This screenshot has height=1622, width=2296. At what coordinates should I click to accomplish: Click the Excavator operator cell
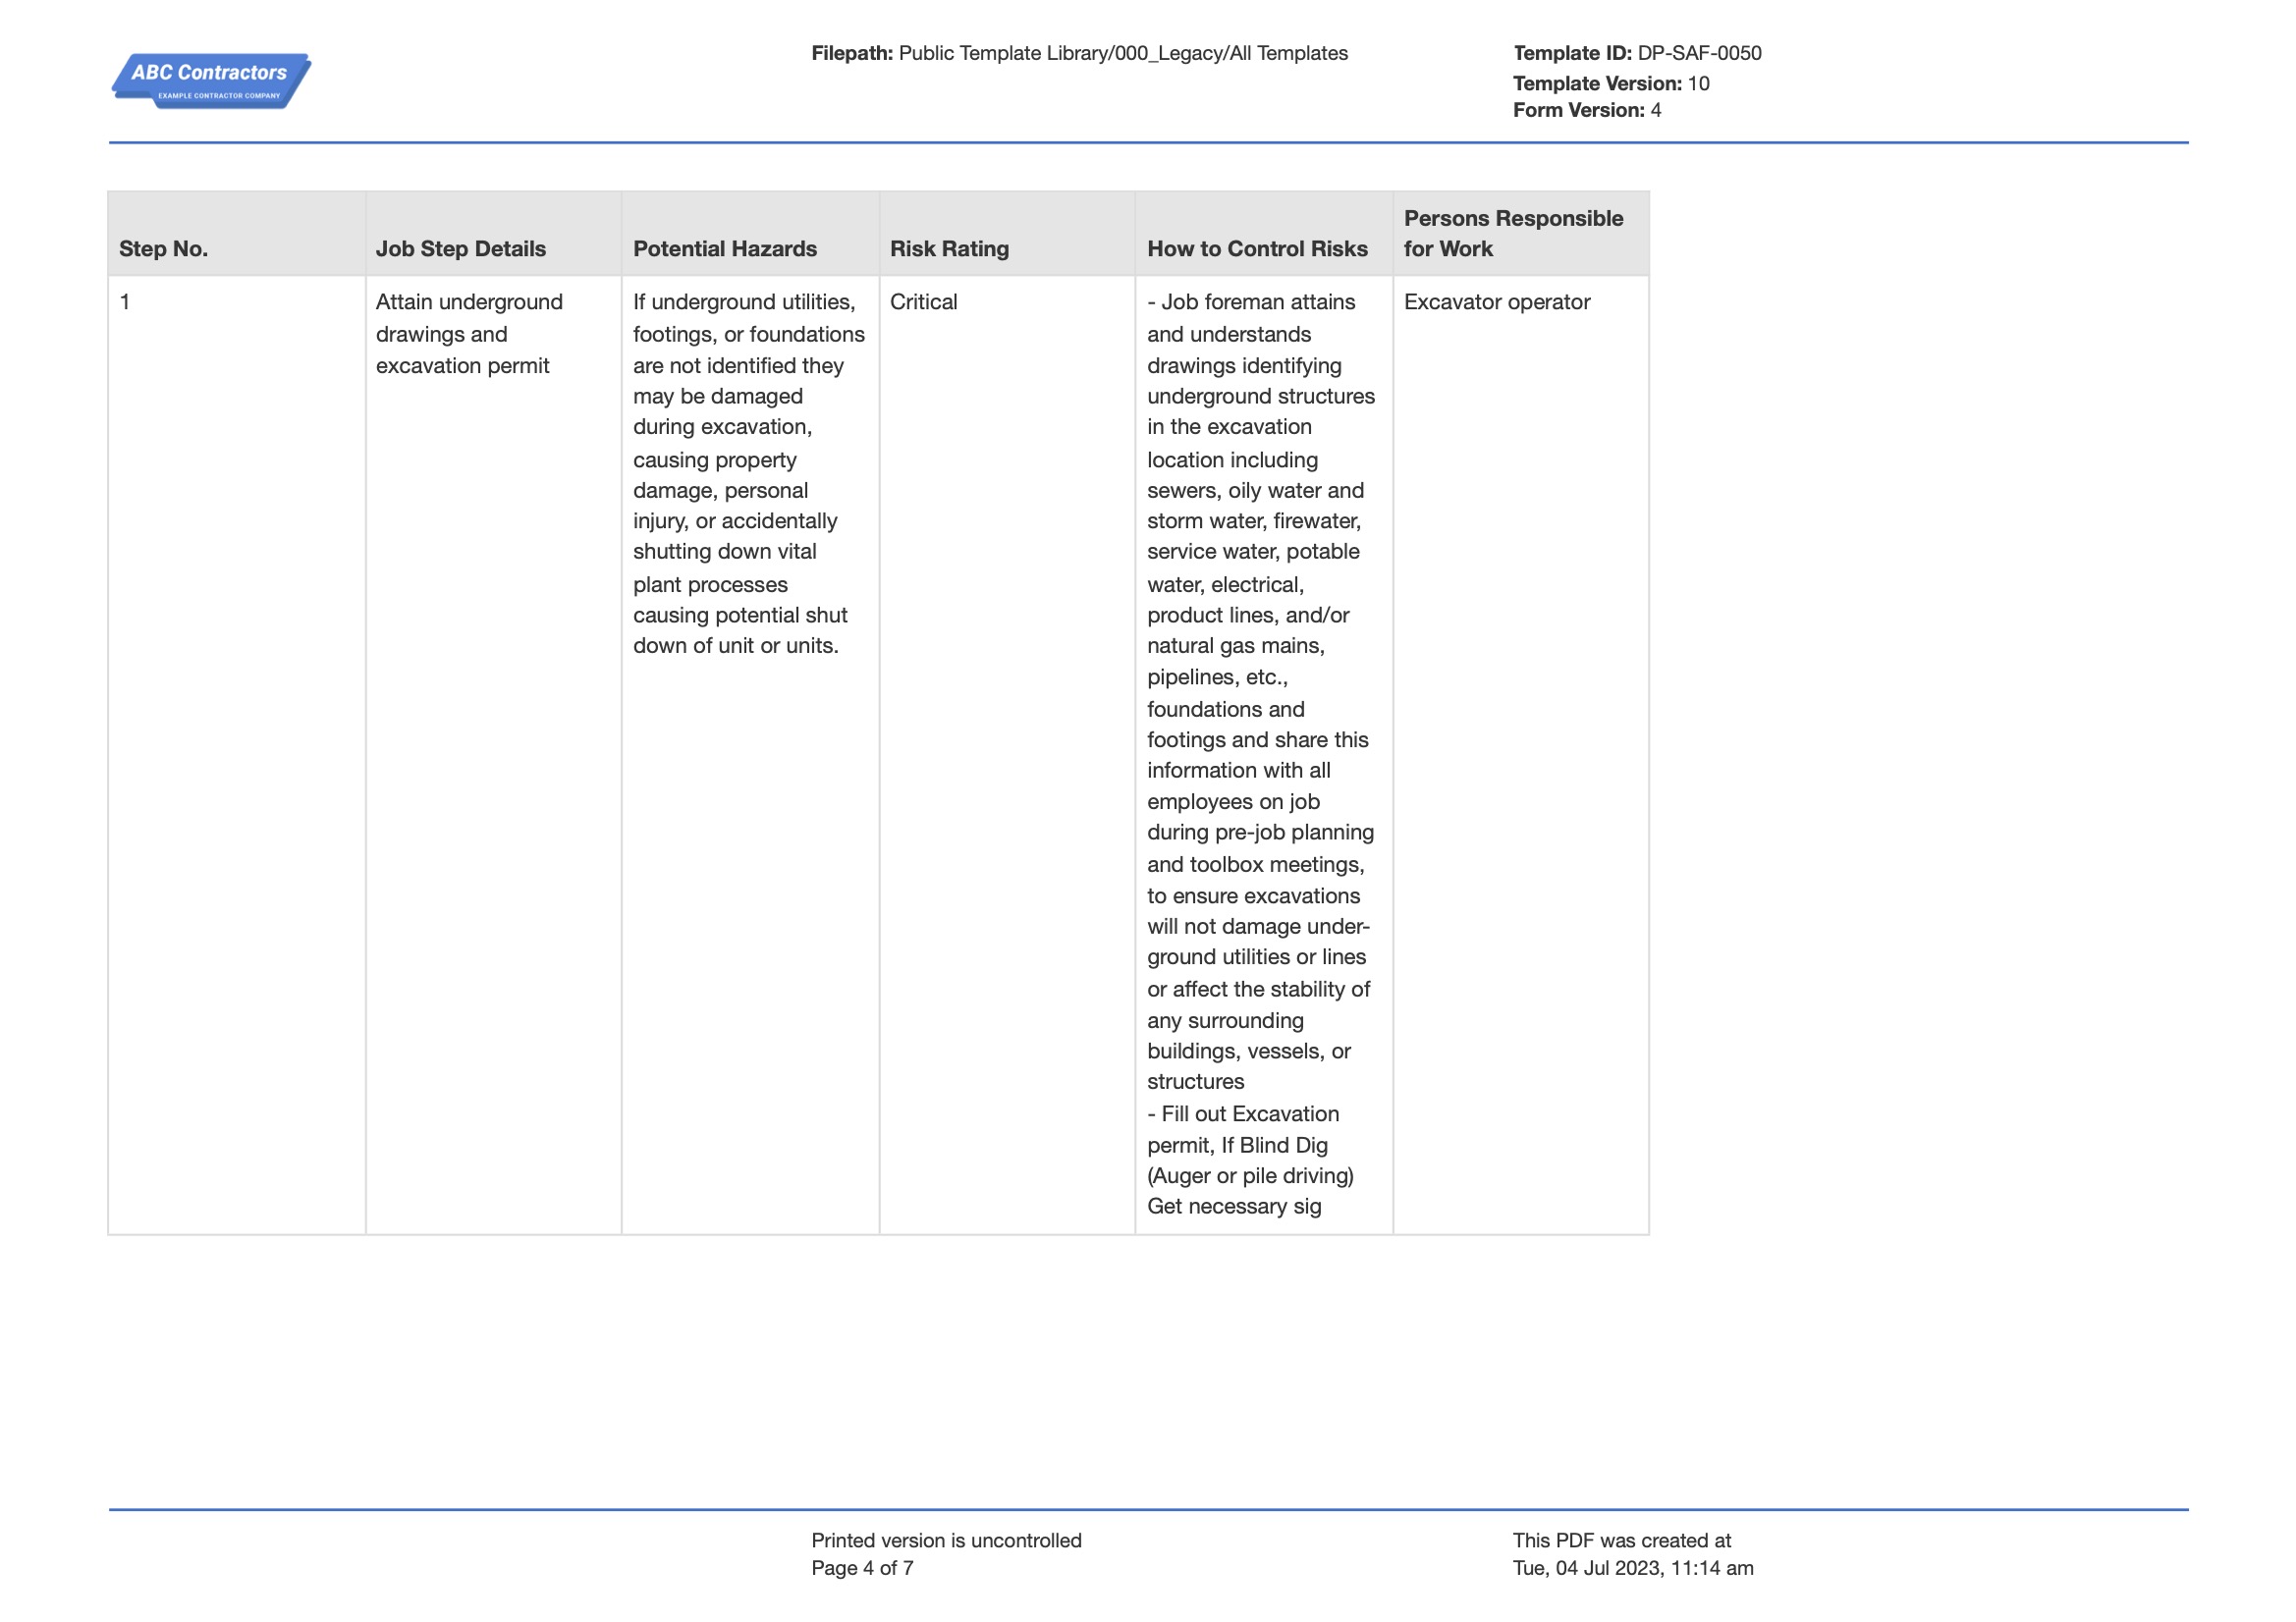tap(1497, 302)
